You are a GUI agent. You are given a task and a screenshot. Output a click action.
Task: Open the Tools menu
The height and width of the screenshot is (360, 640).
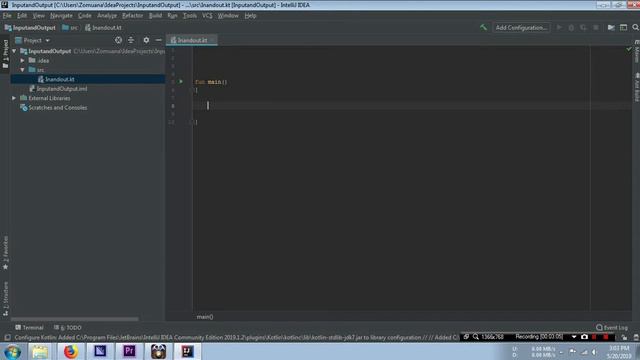click(190, 16)
